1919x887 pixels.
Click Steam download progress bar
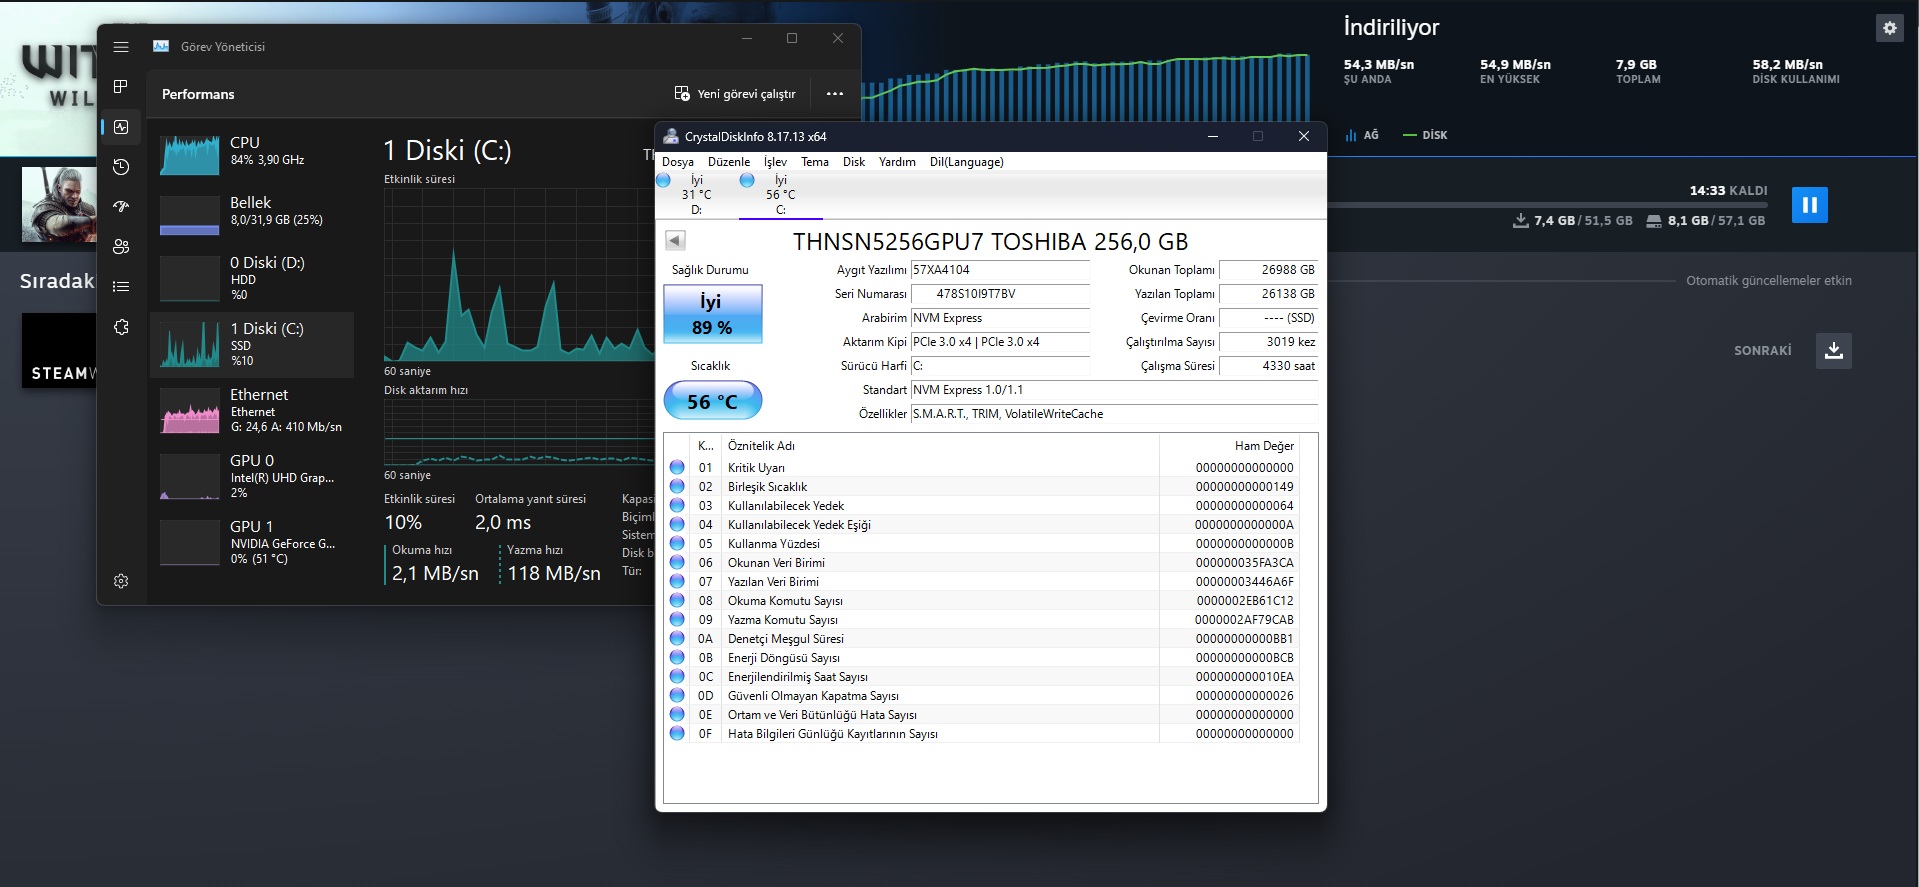[x=1547, y=205]
